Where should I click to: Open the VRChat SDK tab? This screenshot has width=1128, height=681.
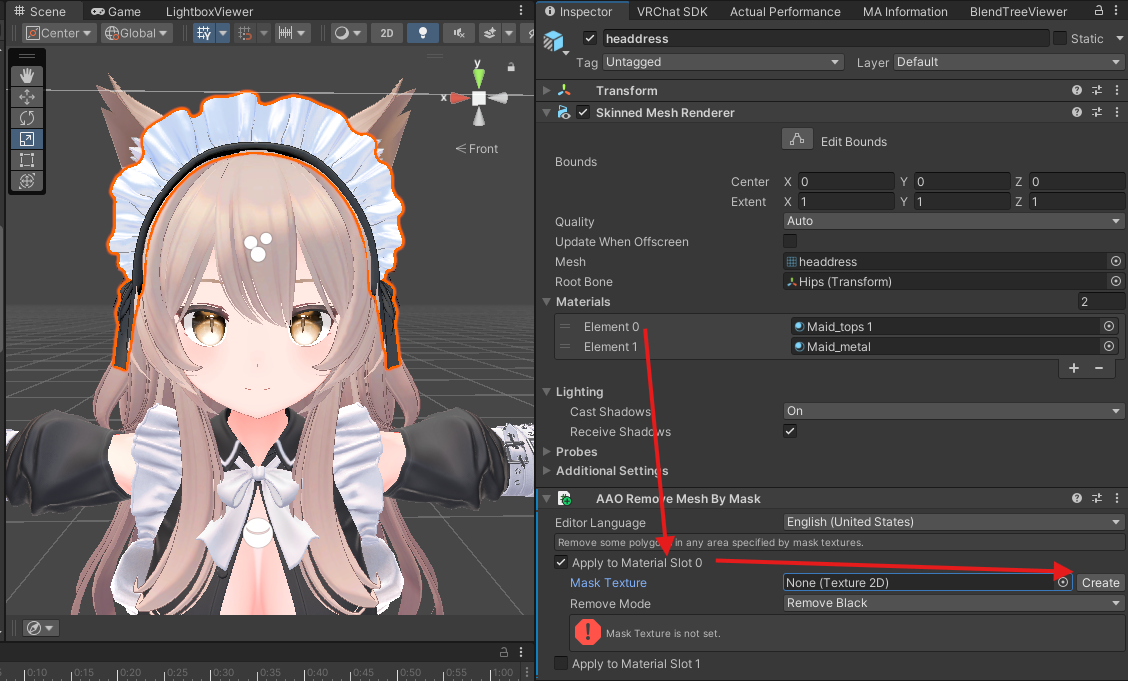pos(672,11)
